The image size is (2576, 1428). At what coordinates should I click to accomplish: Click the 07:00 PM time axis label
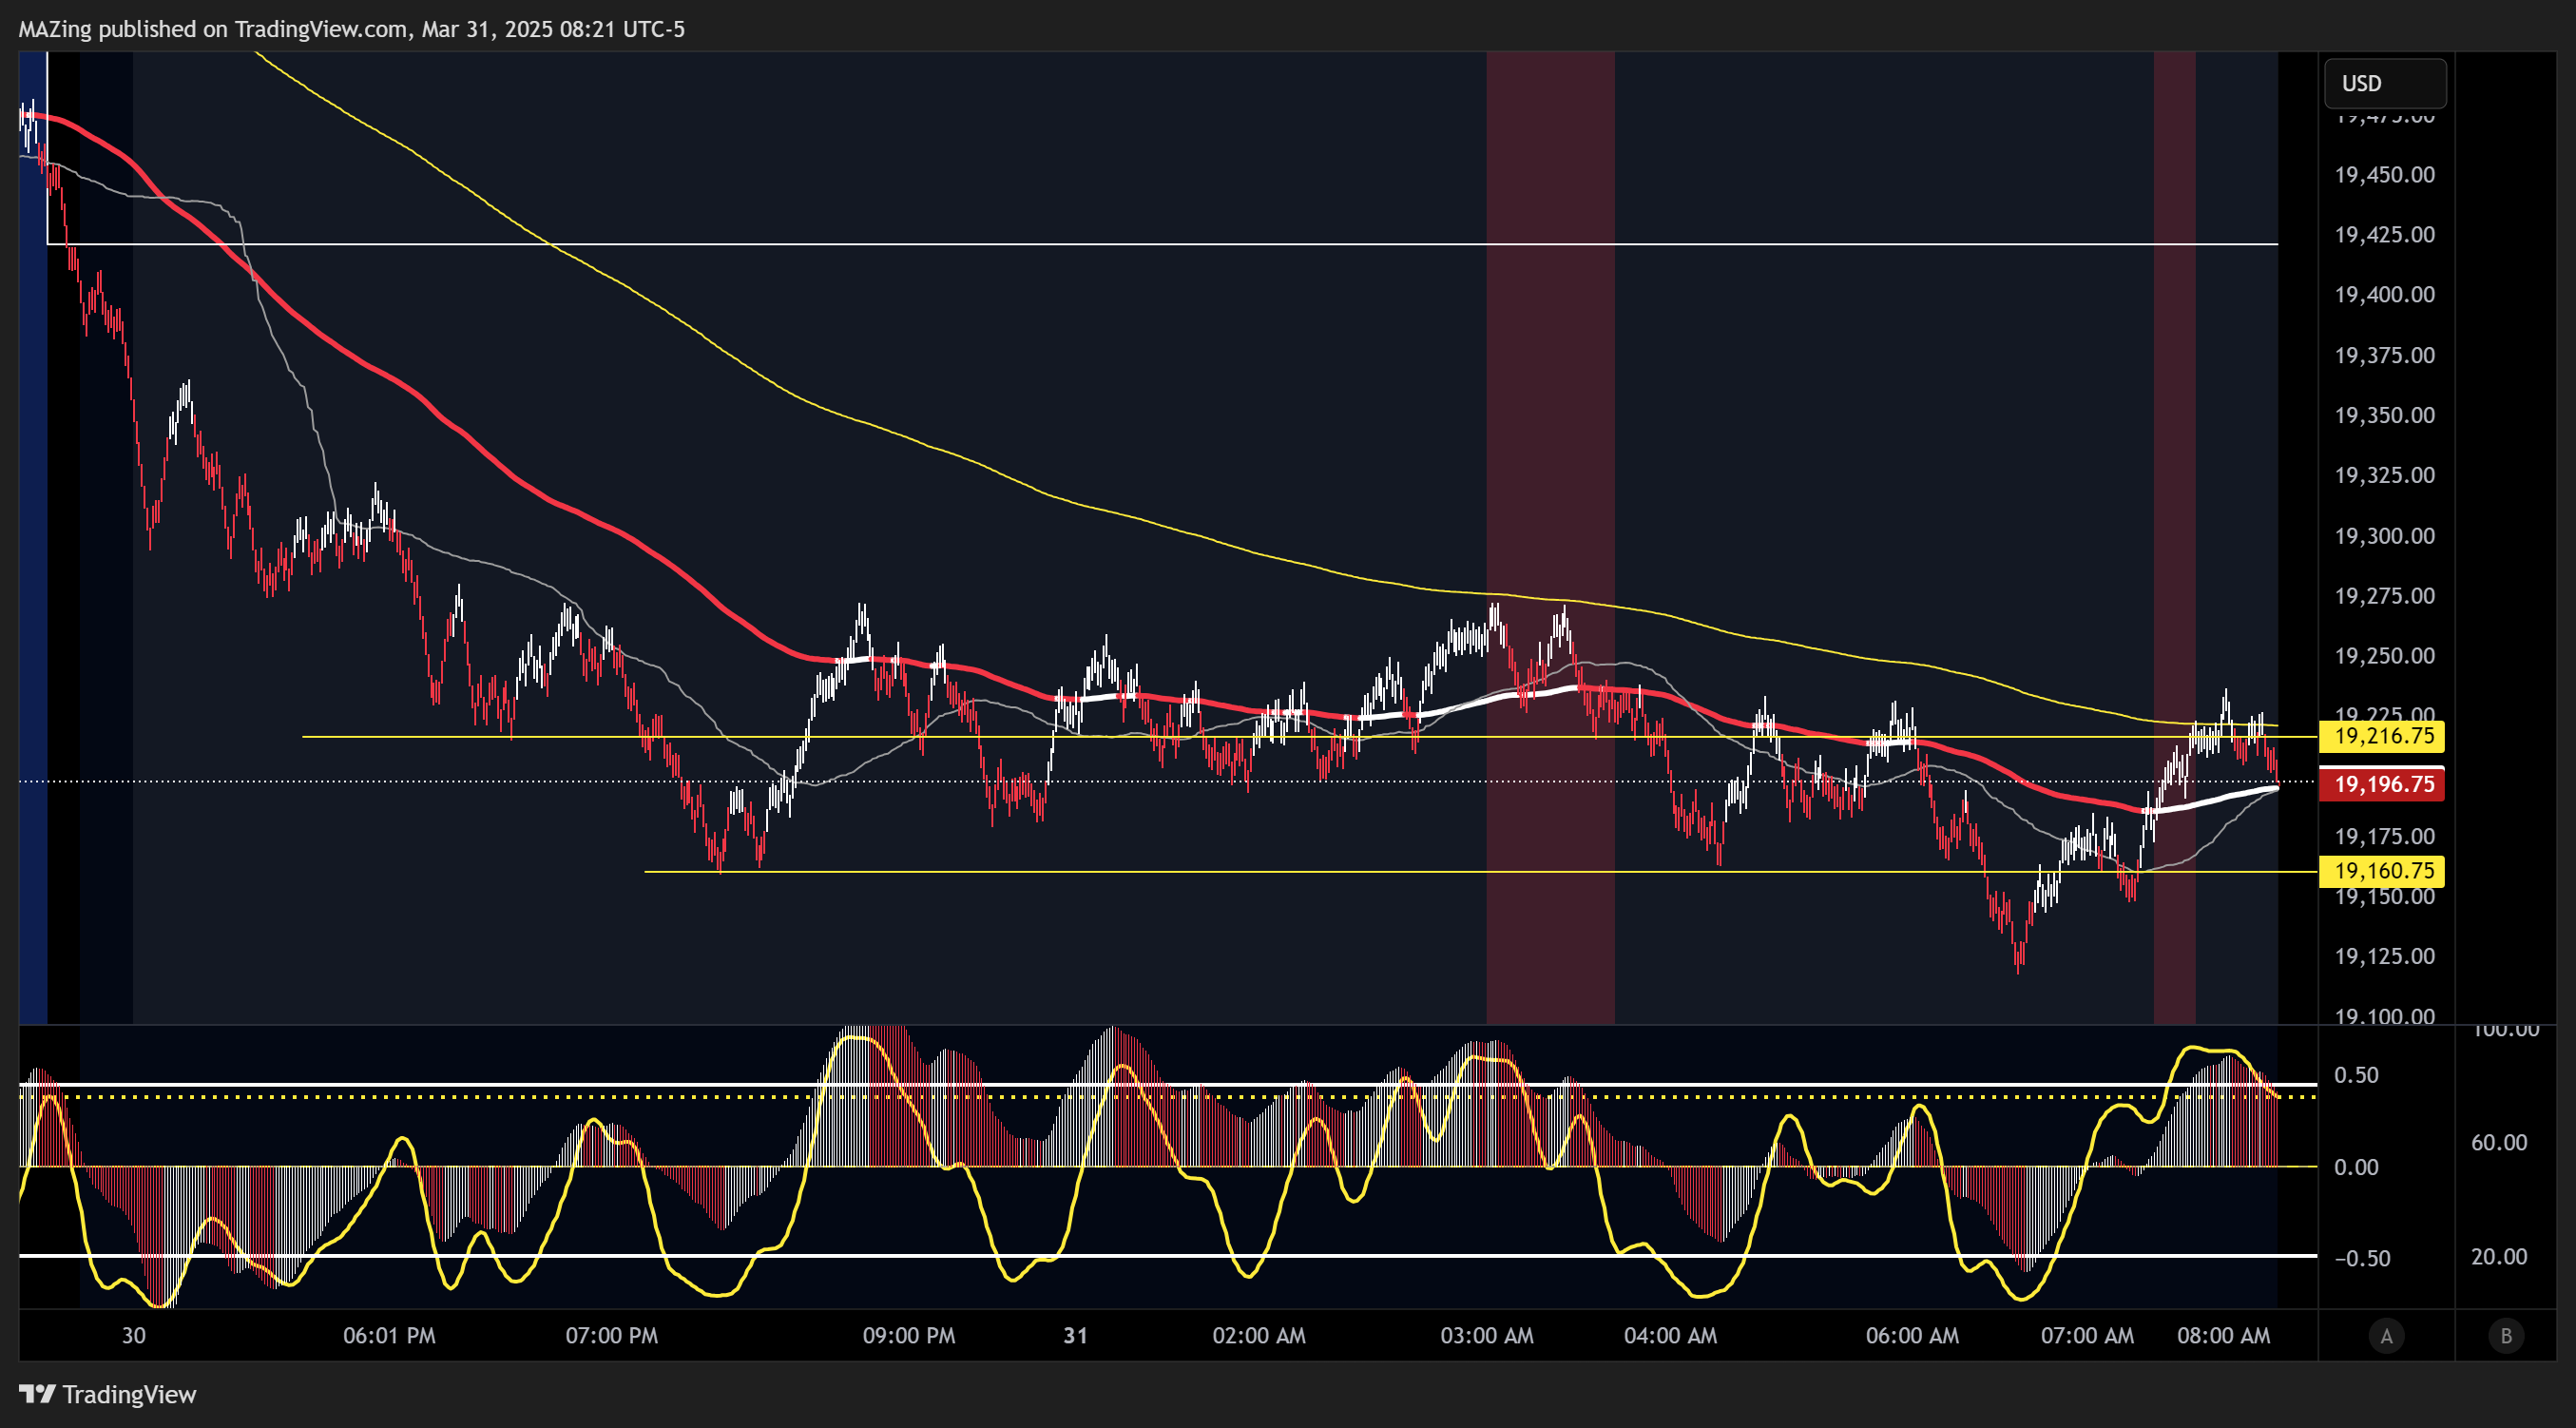pyautogui.click(x=611, y=1335)
